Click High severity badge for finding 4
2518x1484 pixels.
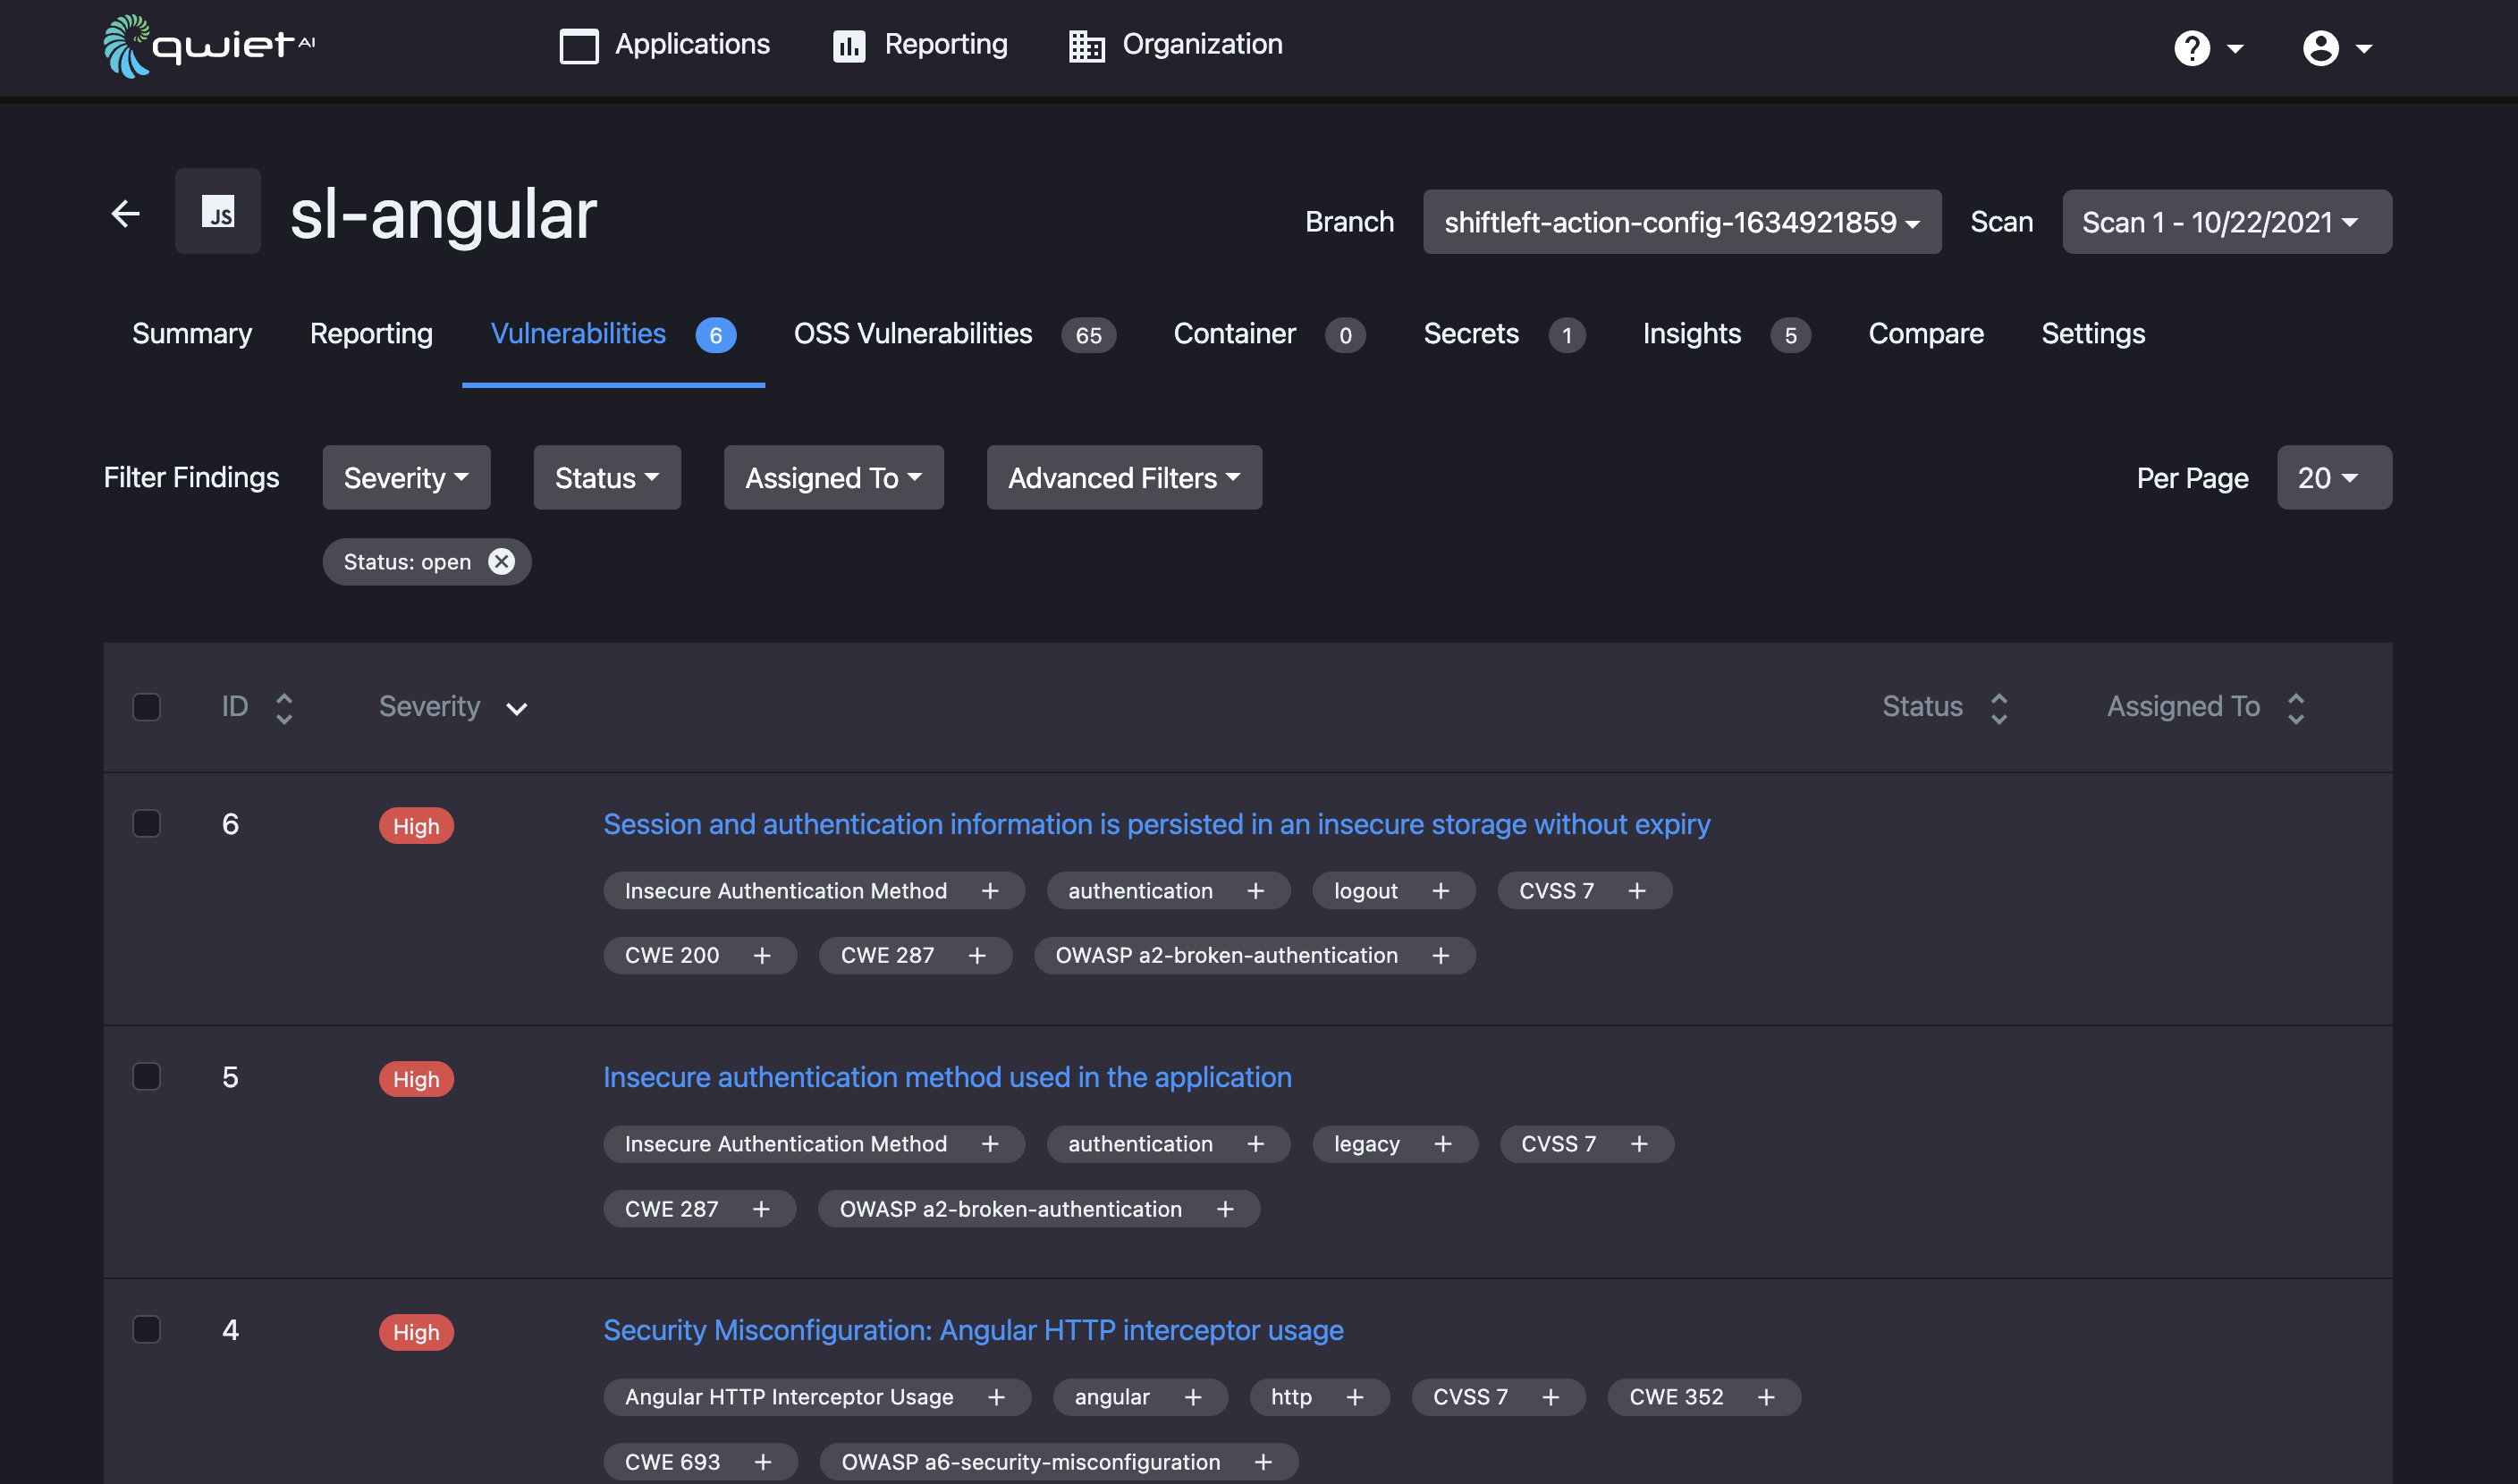click(x=416, y=1332)
